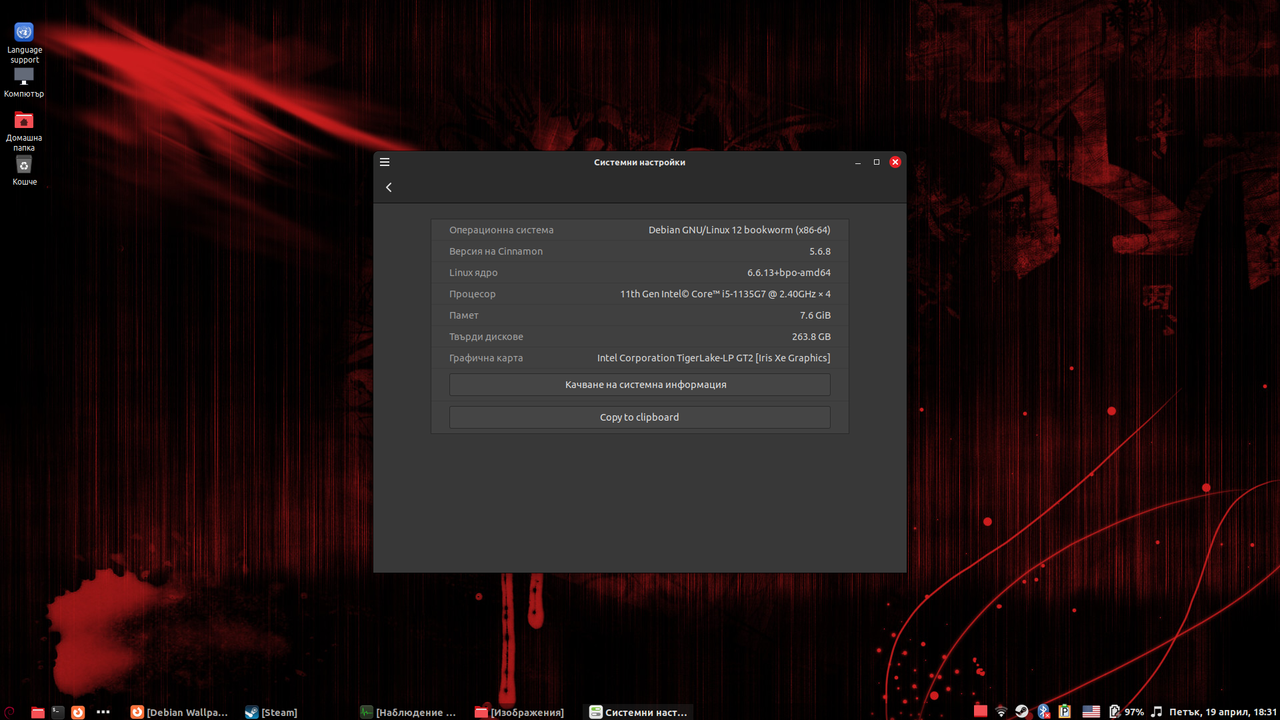Screen dimensions: 1280x720
Task: Launch terminal from the panel launcher
Action: [58, 712]
